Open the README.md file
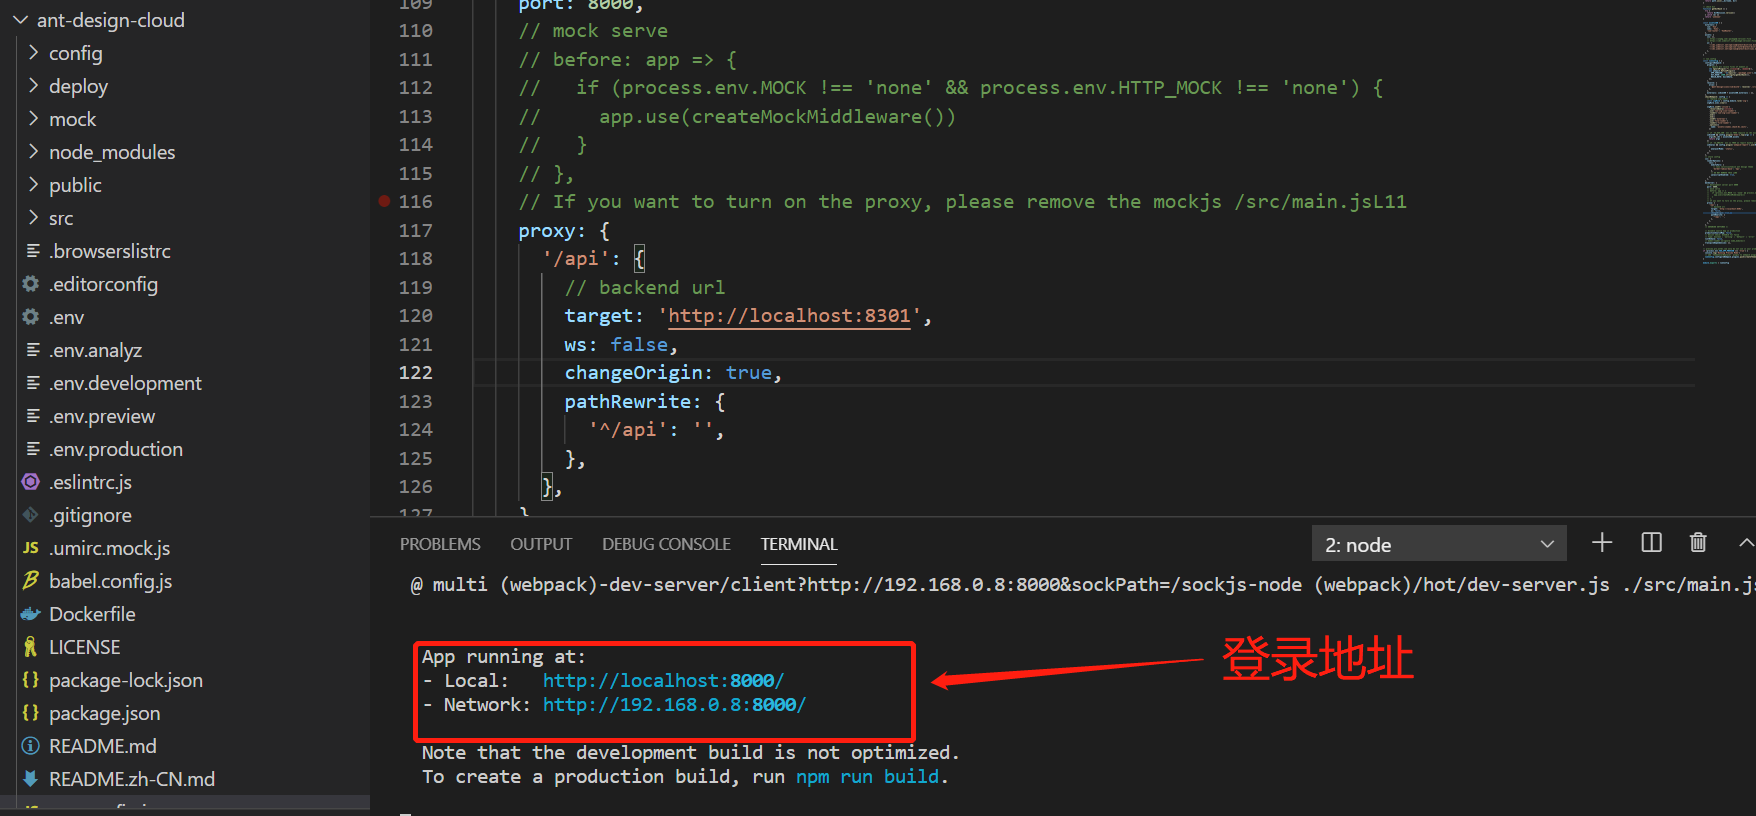 pos(103,746)
